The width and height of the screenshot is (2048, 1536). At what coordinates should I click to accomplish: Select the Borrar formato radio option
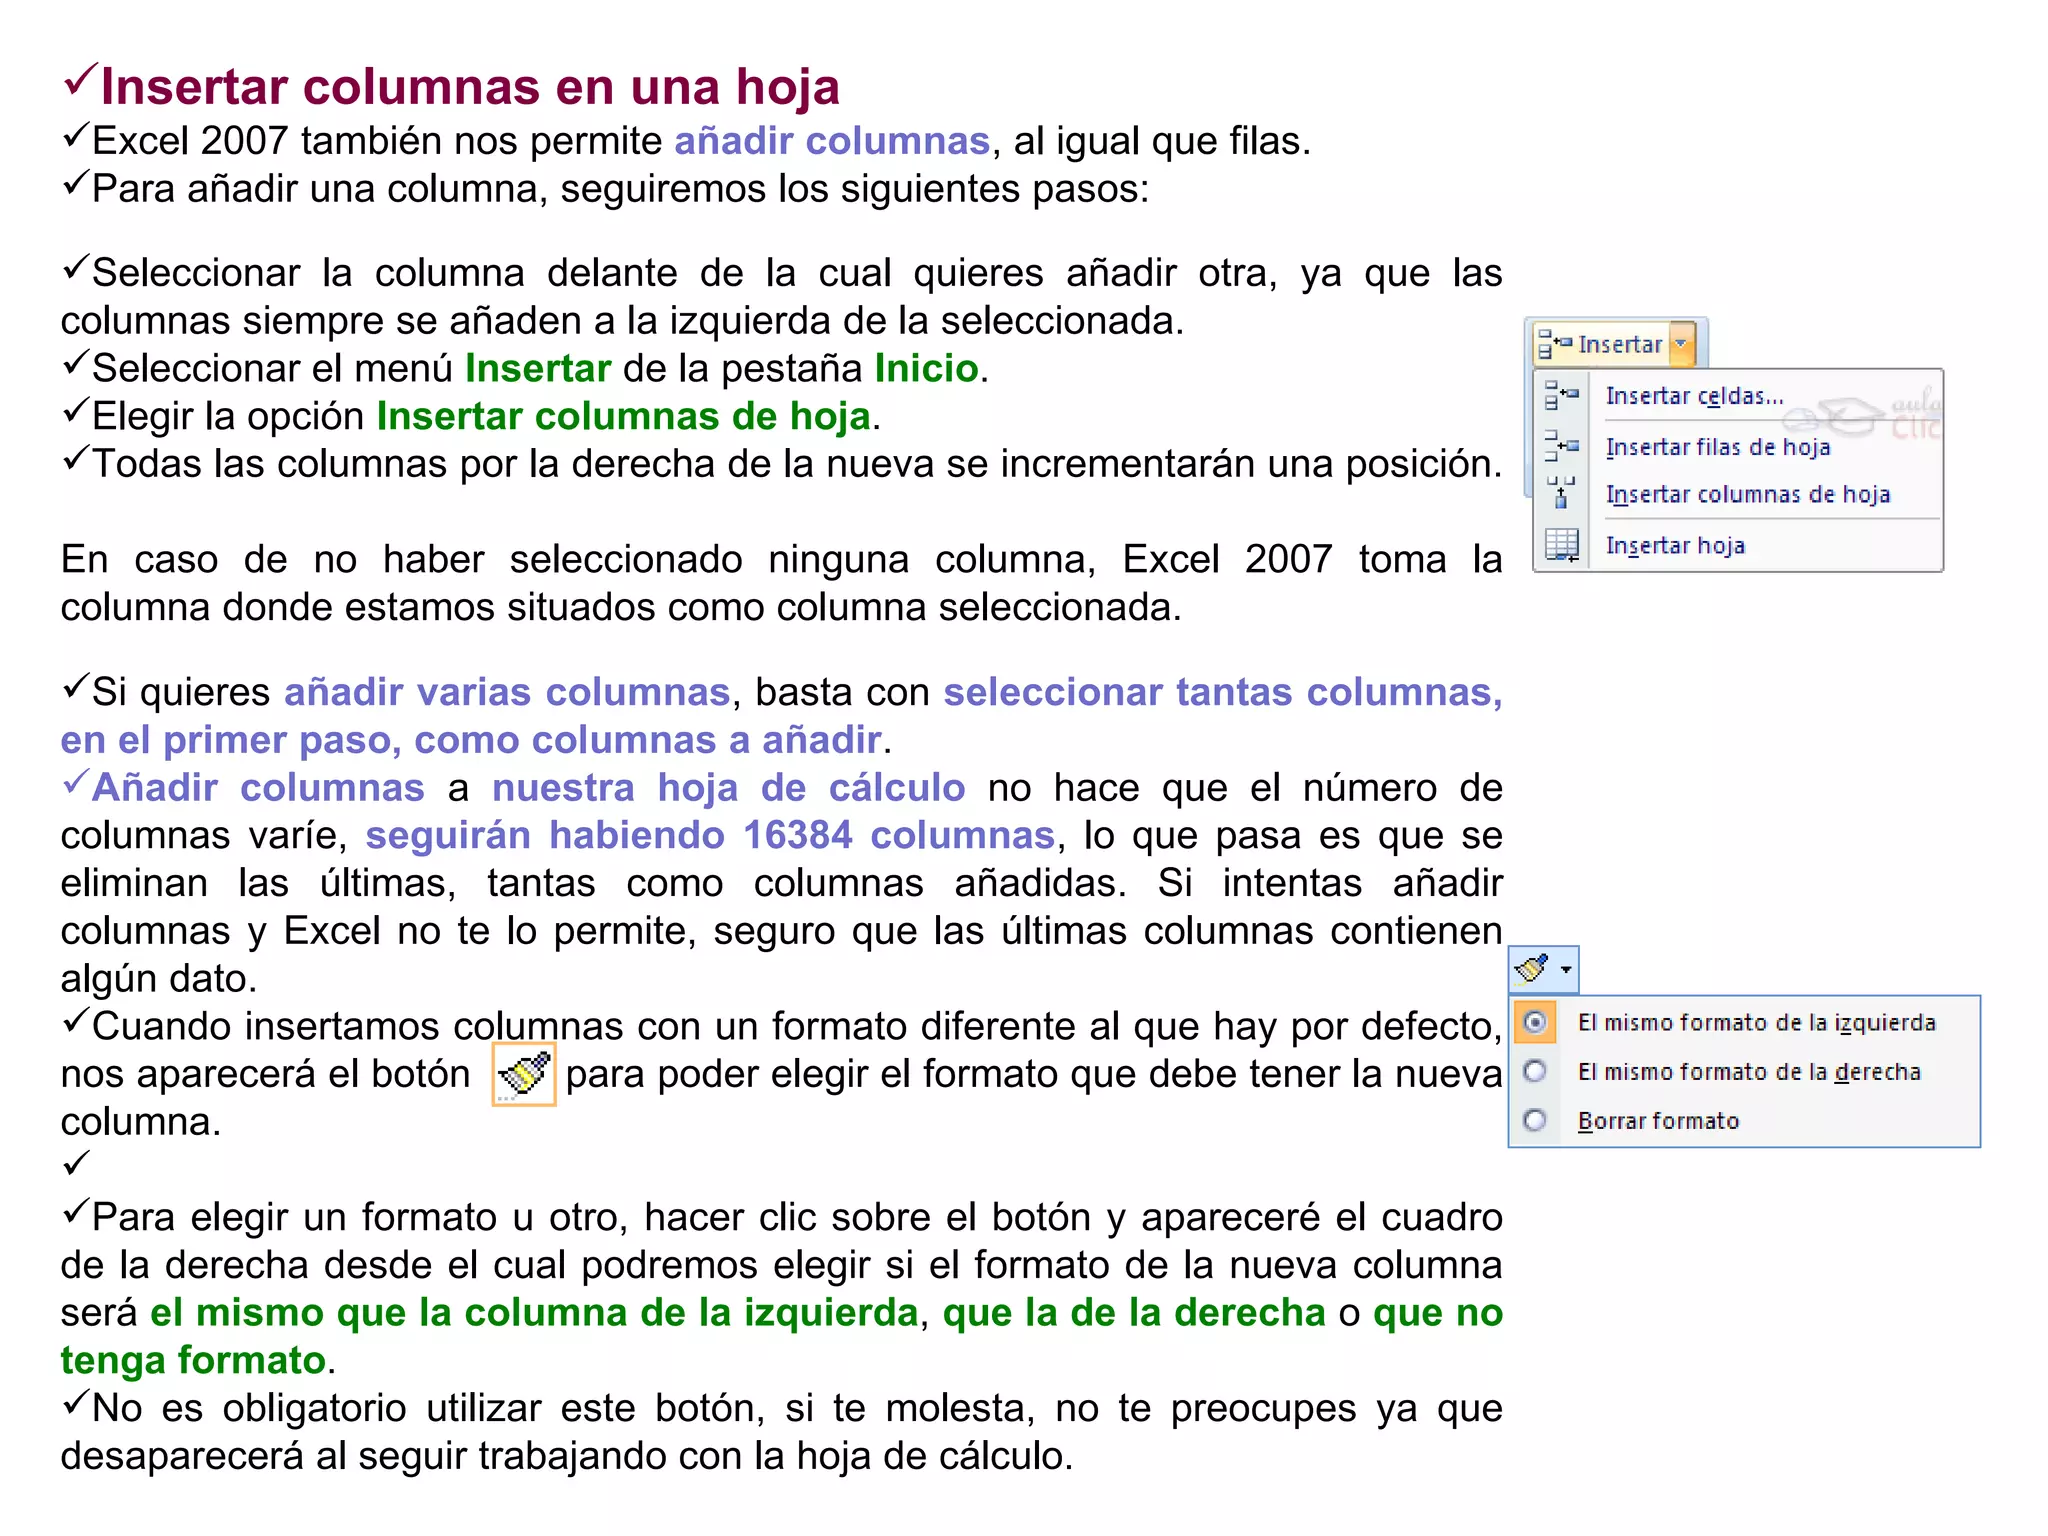(x=1535, y=1120)
